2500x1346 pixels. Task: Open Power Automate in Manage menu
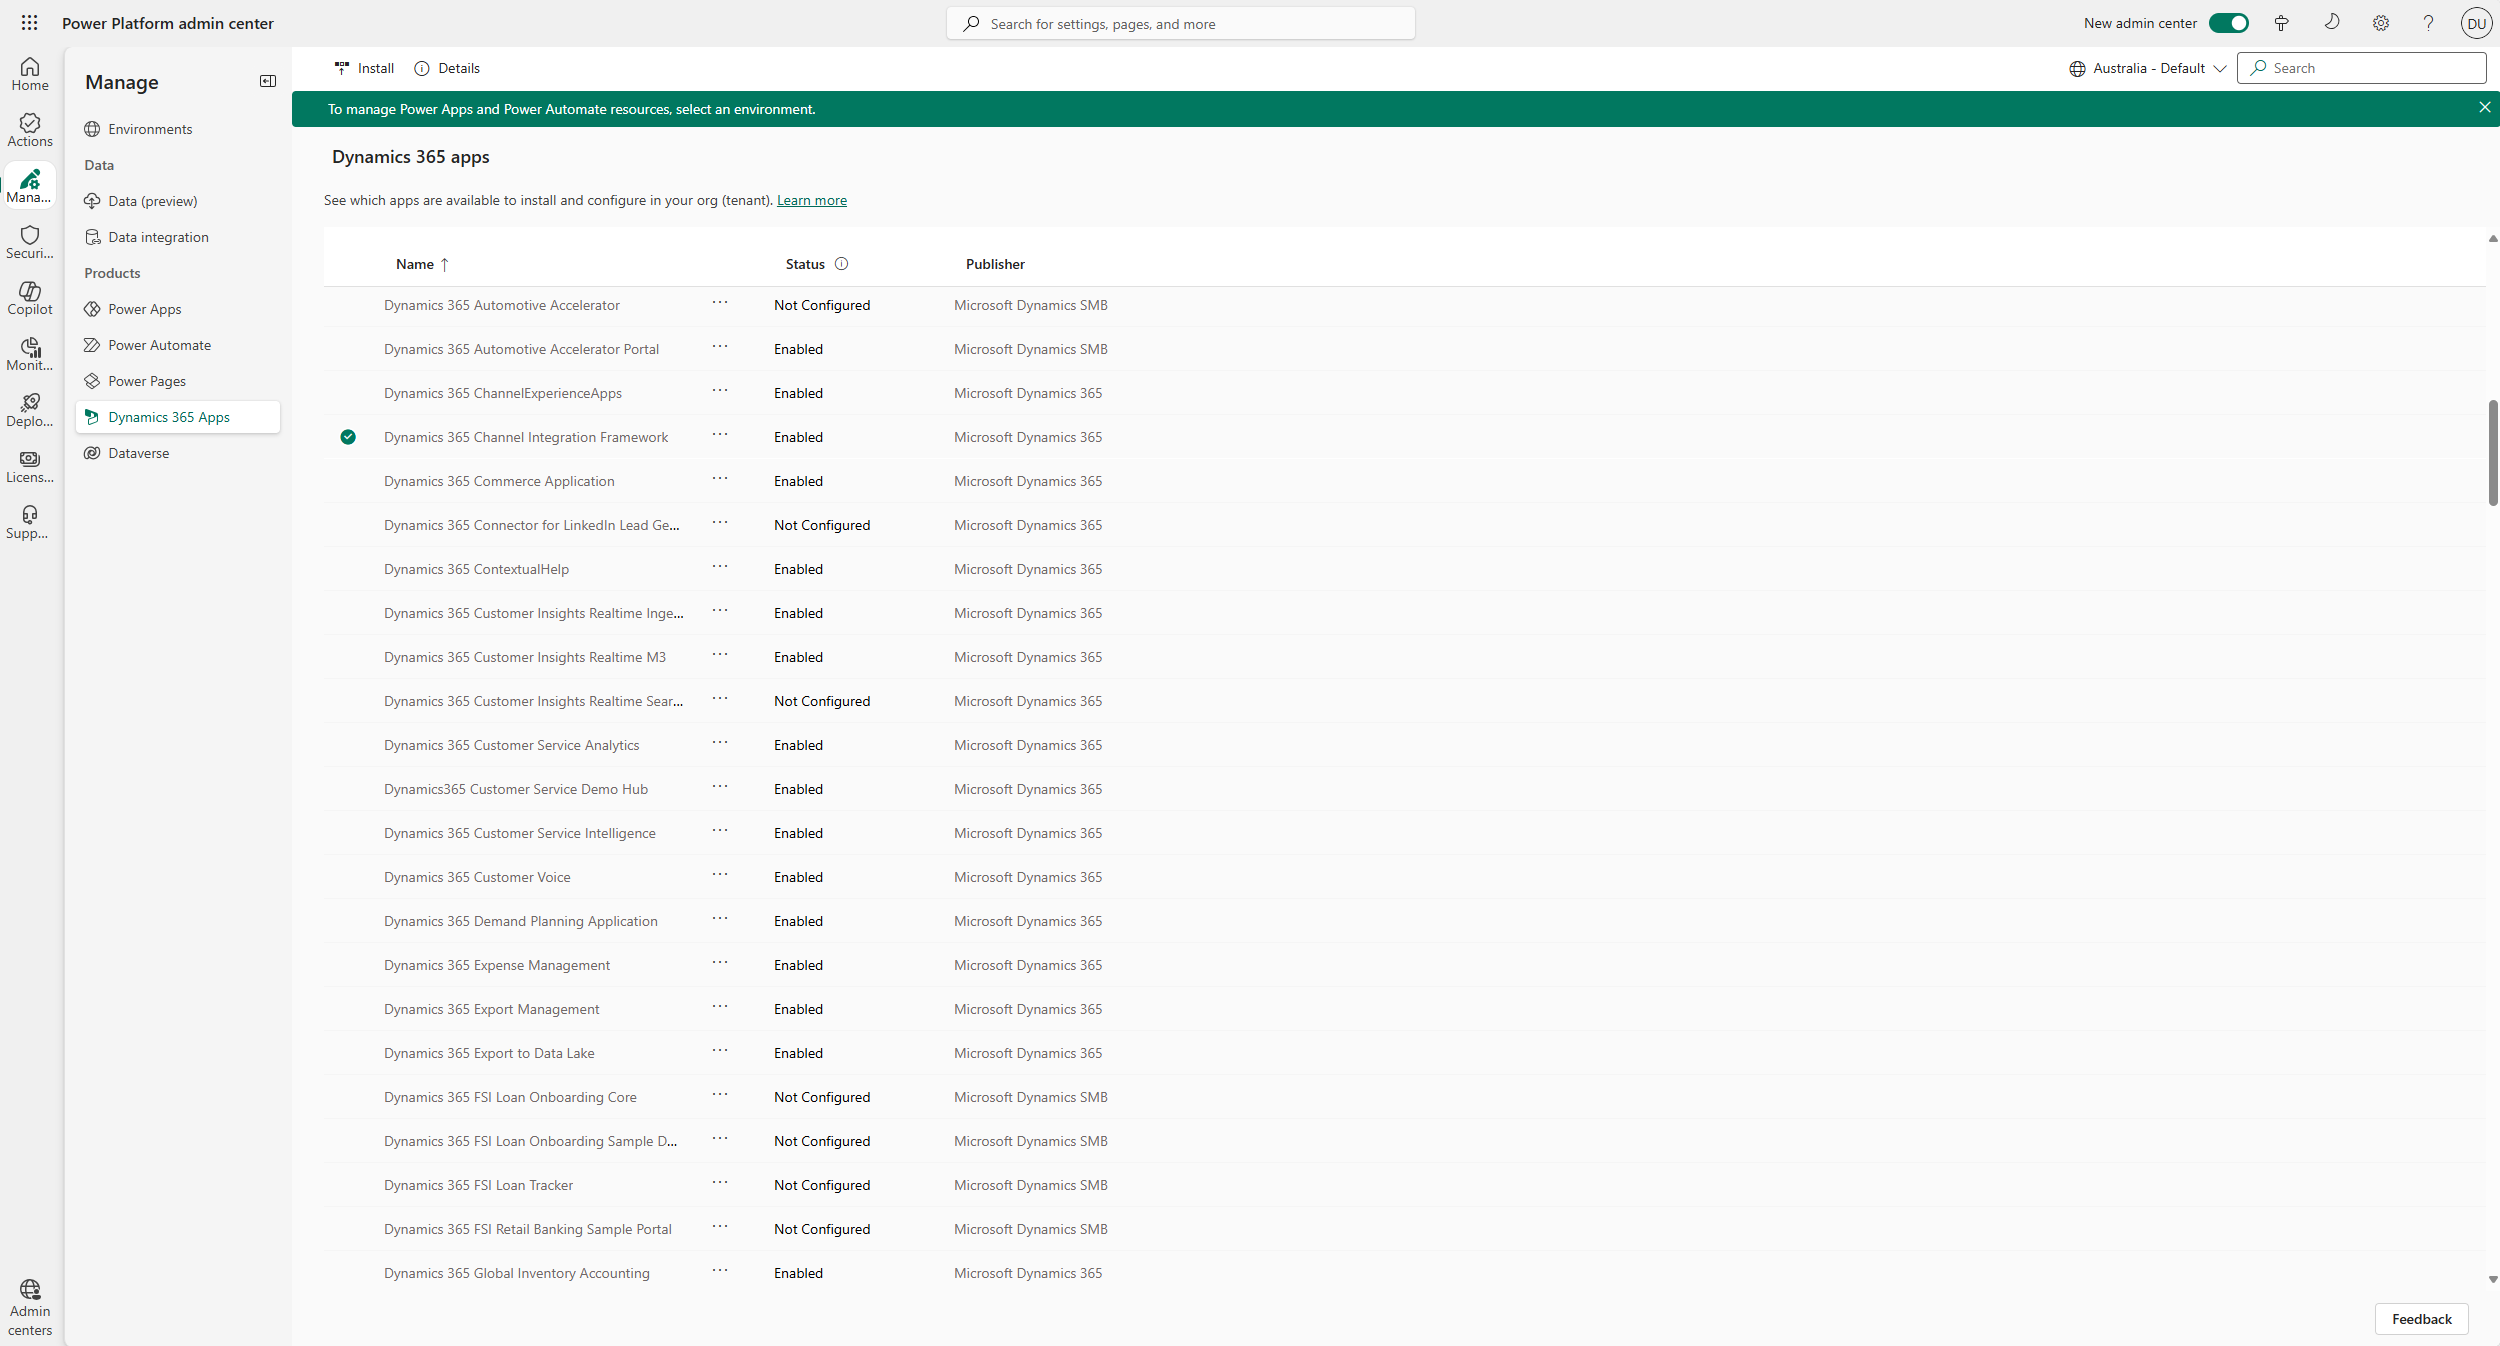point(159,345)
